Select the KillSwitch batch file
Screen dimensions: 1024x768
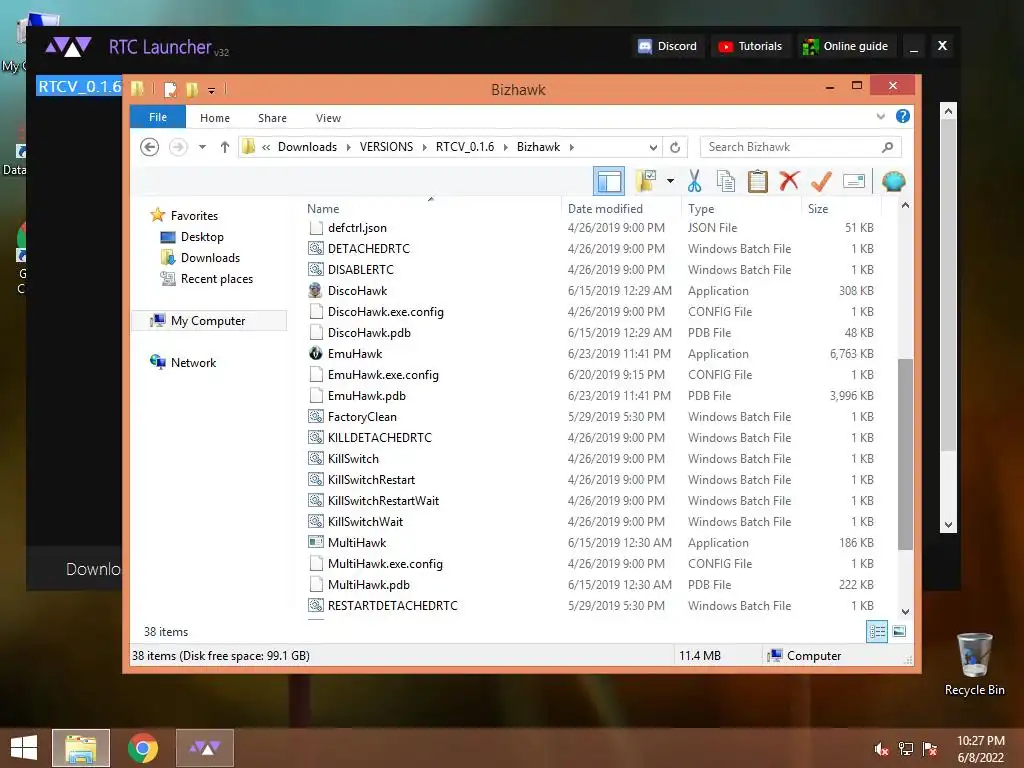(591, 458)
